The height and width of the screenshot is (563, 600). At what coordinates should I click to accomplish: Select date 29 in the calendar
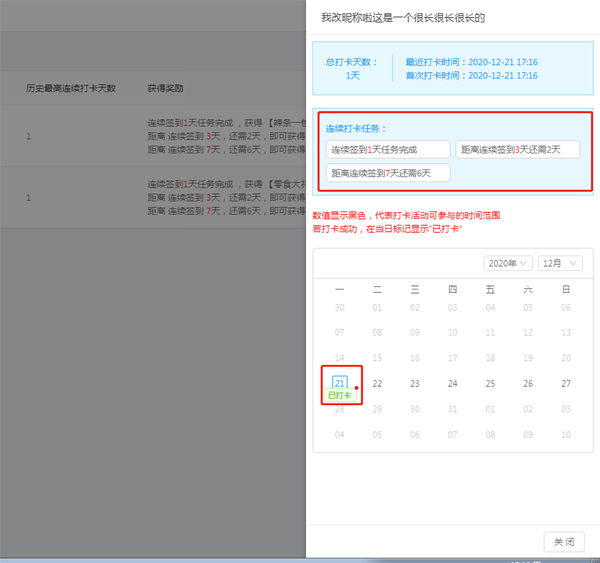pos(377,409)
